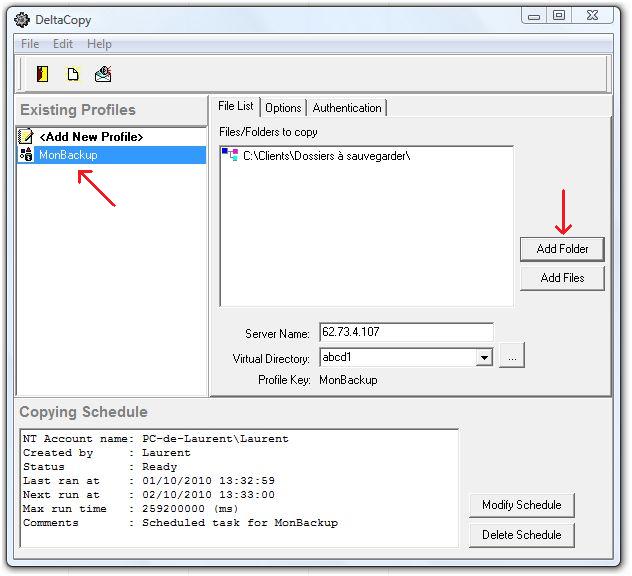
Task: Switch to the File List tab
Action: [236, 106]
